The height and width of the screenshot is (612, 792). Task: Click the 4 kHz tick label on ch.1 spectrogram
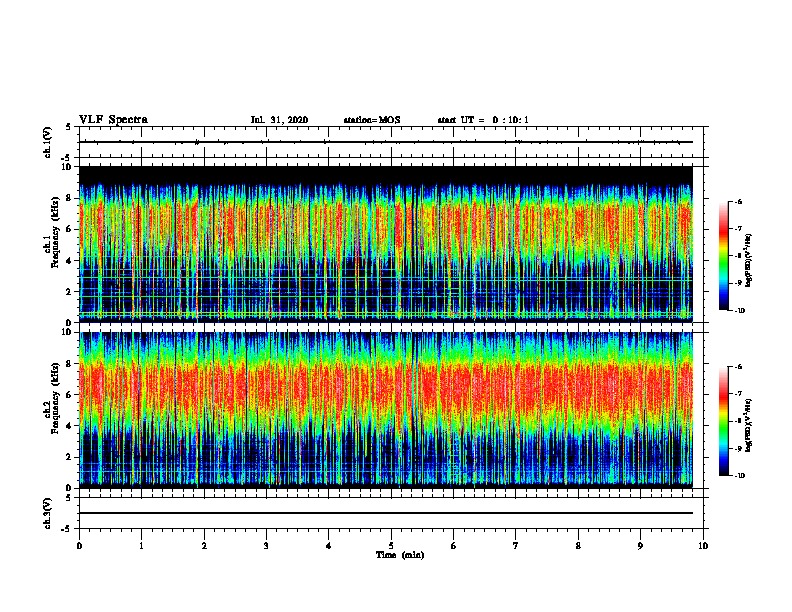[x=69, y=261]
